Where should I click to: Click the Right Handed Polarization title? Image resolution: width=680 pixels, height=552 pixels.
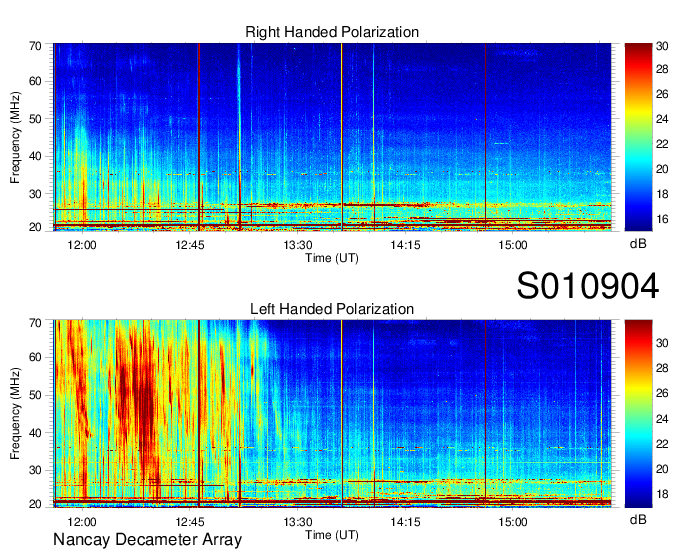click(x=332, y=32)
